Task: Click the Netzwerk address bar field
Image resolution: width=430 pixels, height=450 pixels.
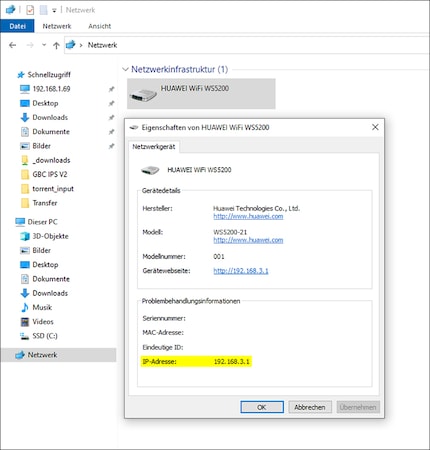Action: coord(247,45)
